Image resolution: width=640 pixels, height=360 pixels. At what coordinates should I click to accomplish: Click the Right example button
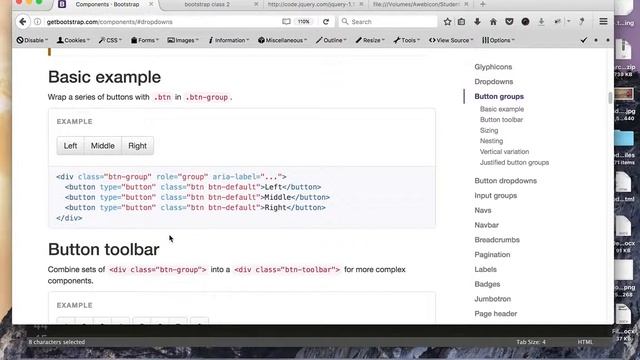137,146
